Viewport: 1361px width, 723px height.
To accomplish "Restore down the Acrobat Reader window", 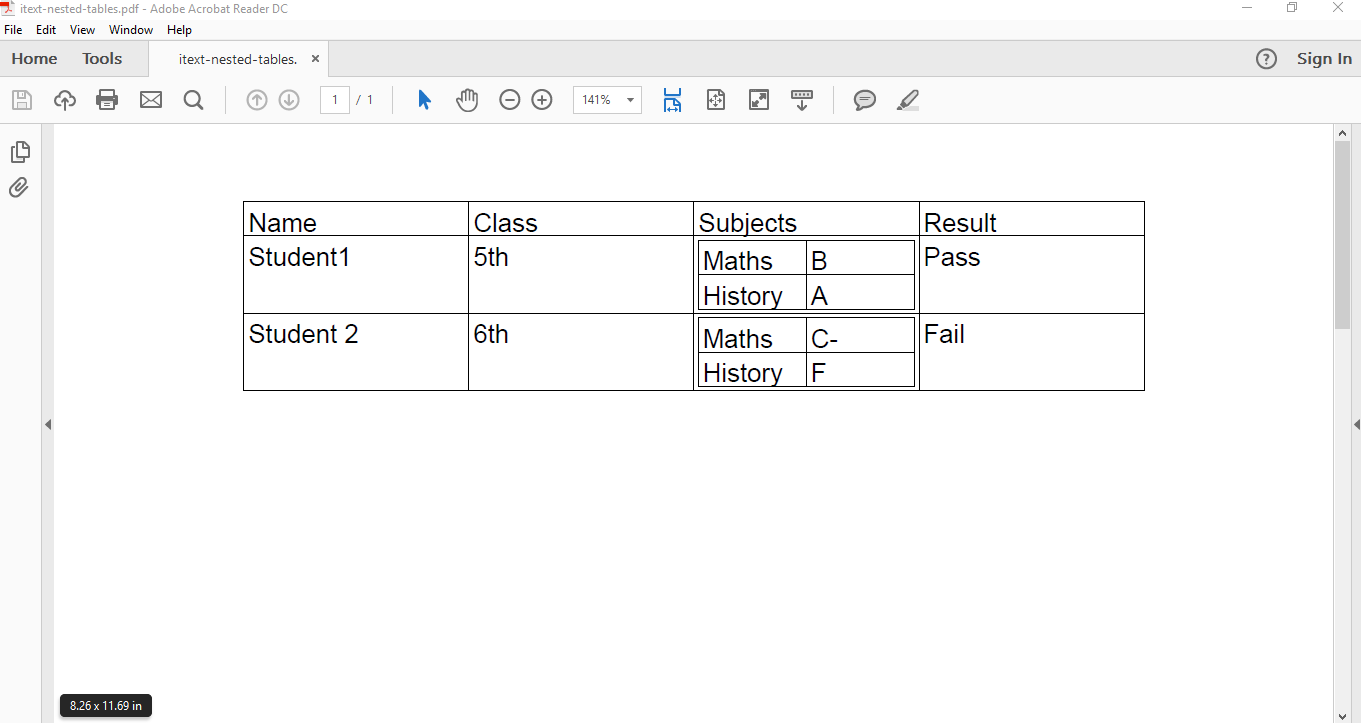I will click(1292, 8).
